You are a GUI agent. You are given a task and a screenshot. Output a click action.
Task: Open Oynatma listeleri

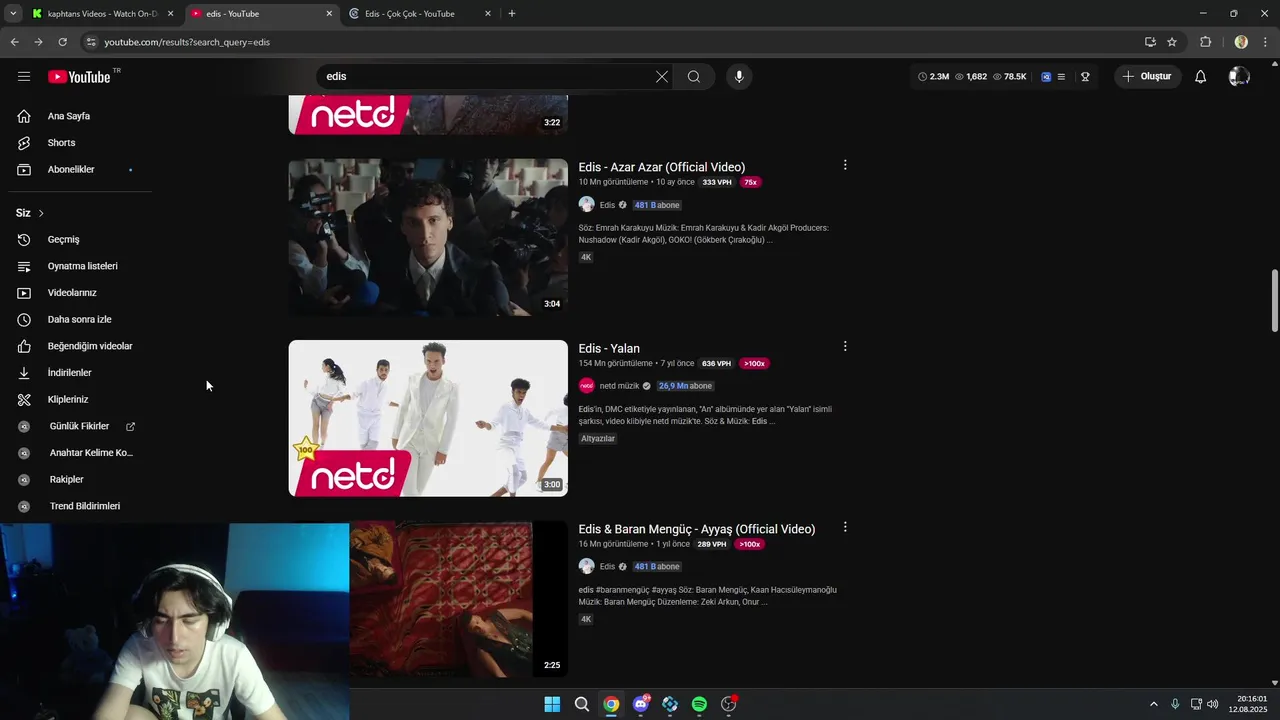[x=80, y=266]
